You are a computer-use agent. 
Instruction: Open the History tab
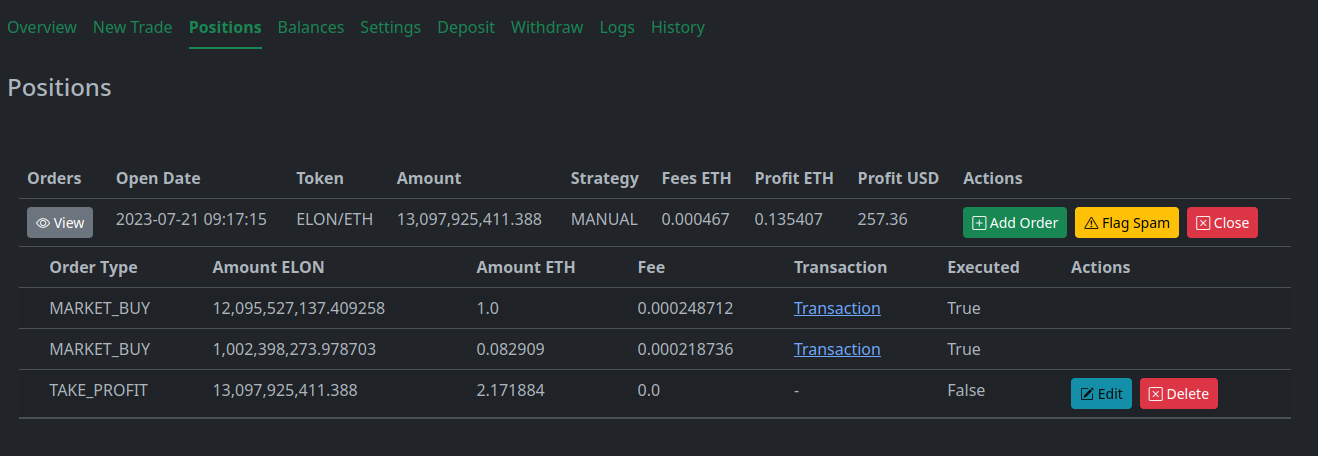point(678,27)
